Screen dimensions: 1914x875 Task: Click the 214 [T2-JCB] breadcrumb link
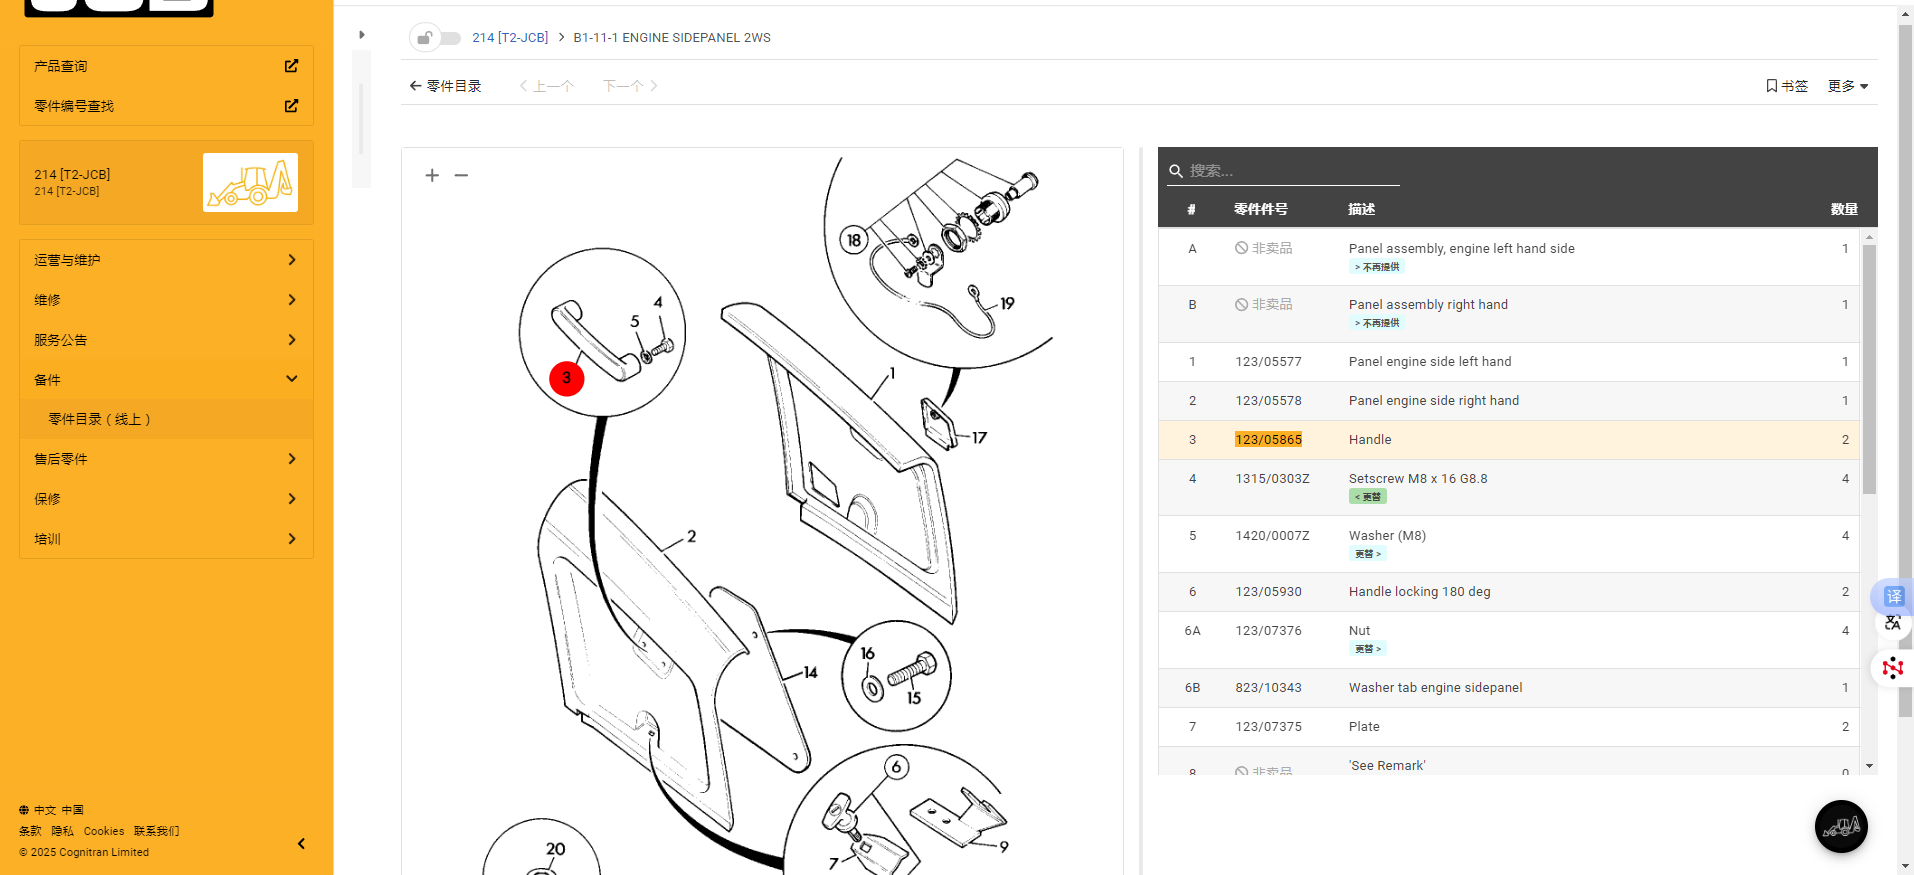pyautogui.click(x=510, y=38)
